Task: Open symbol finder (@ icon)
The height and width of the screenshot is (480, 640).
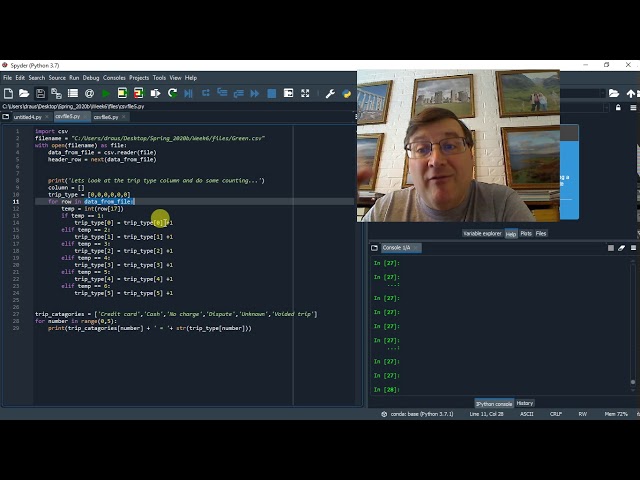Action: (89, 93)
